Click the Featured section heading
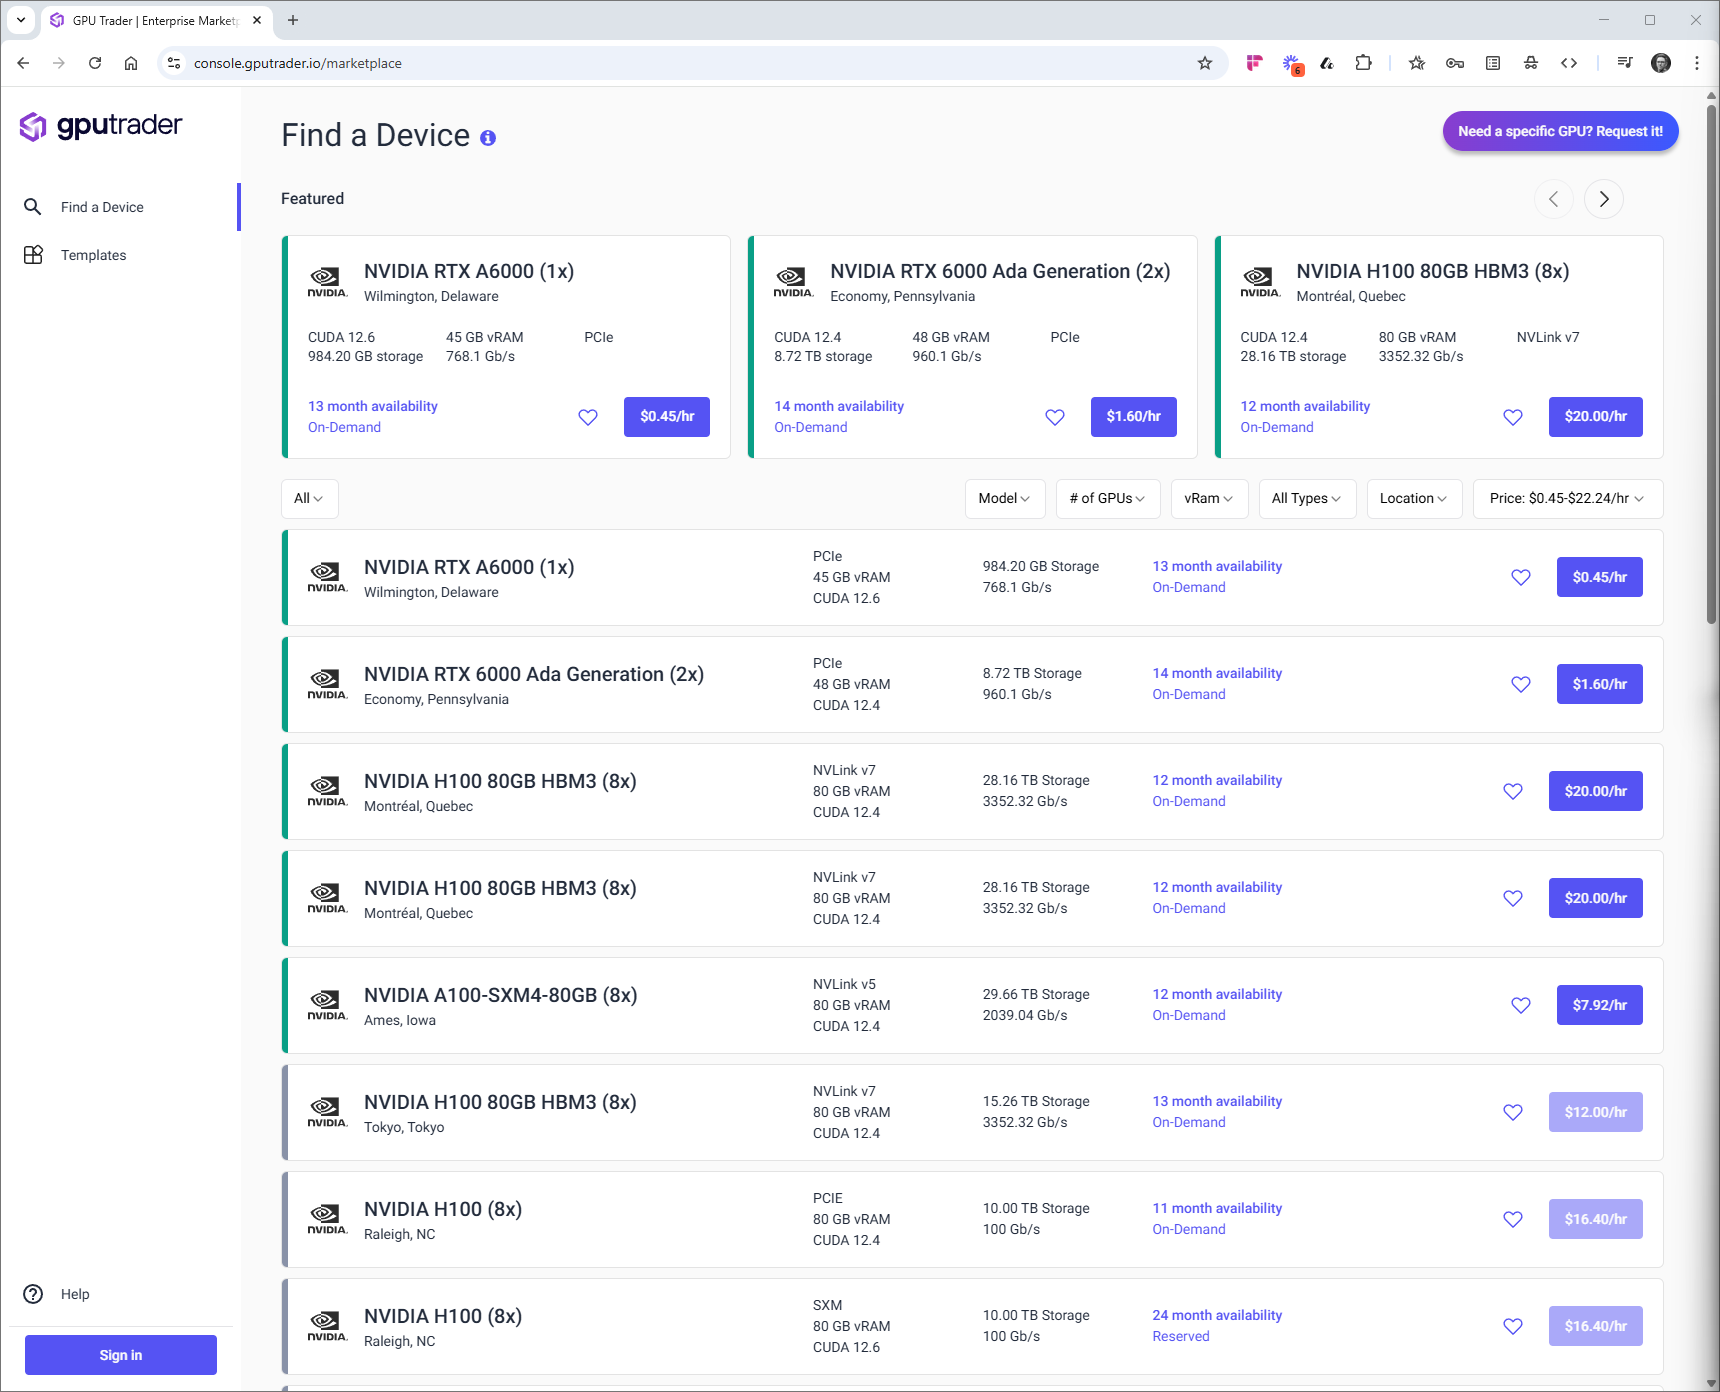Screen dimensions: 1720x1392 [312, 199]
